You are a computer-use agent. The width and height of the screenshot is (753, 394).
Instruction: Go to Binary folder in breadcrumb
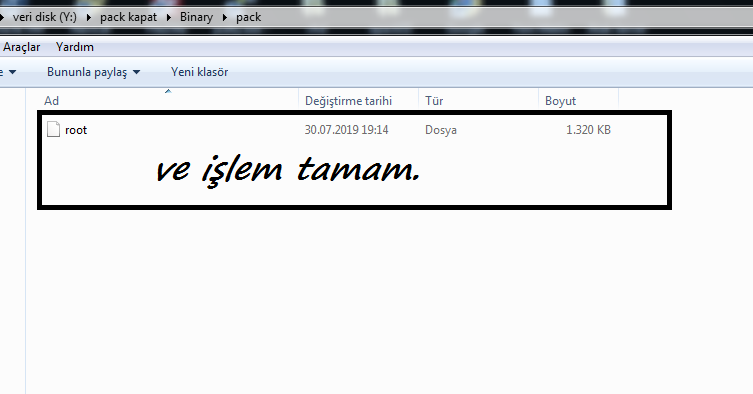click(196, 17)
